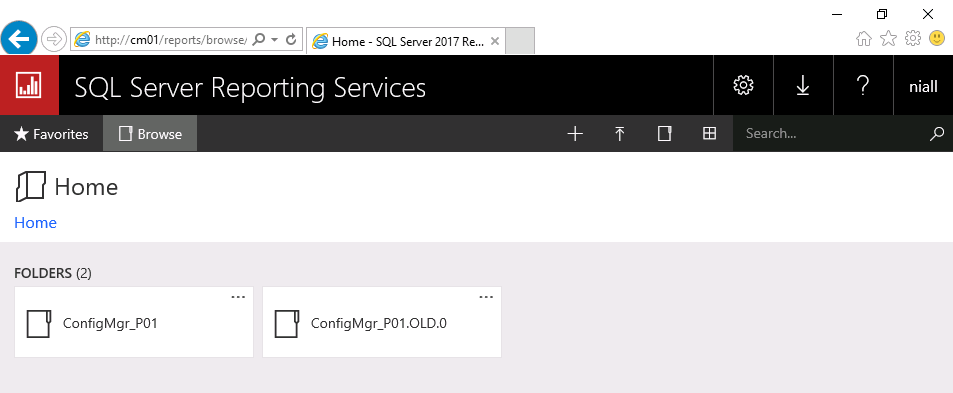The image size is (953, 393).
Task: Open the settings gear in the black header
Action: pos(743,85)
